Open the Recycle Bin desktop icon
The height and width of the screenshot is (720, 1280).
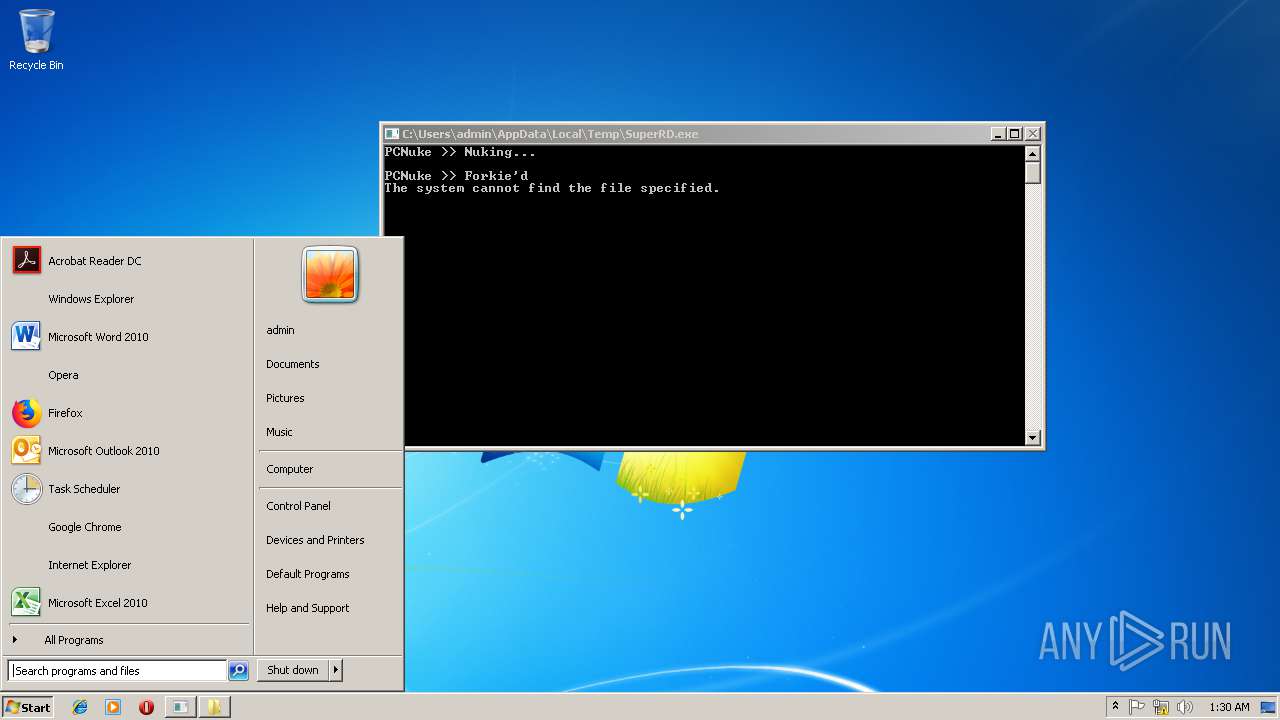(36, 40)
